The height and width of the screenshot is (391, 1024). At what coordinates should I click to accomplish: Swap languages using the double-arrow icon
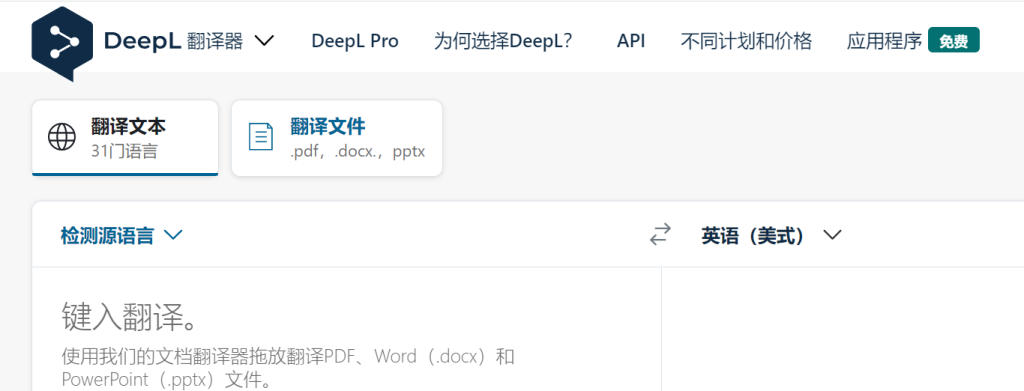tap(660, 234)
